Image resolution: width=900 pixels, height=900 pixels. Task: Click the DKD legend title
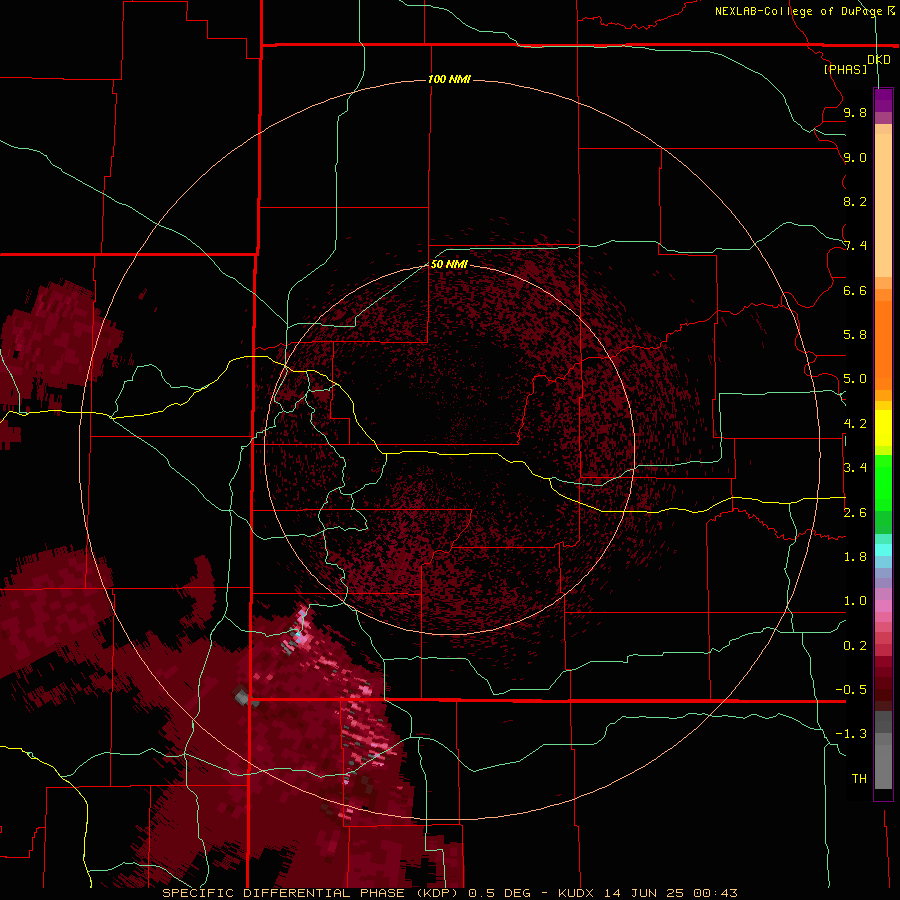click(878, 60)
